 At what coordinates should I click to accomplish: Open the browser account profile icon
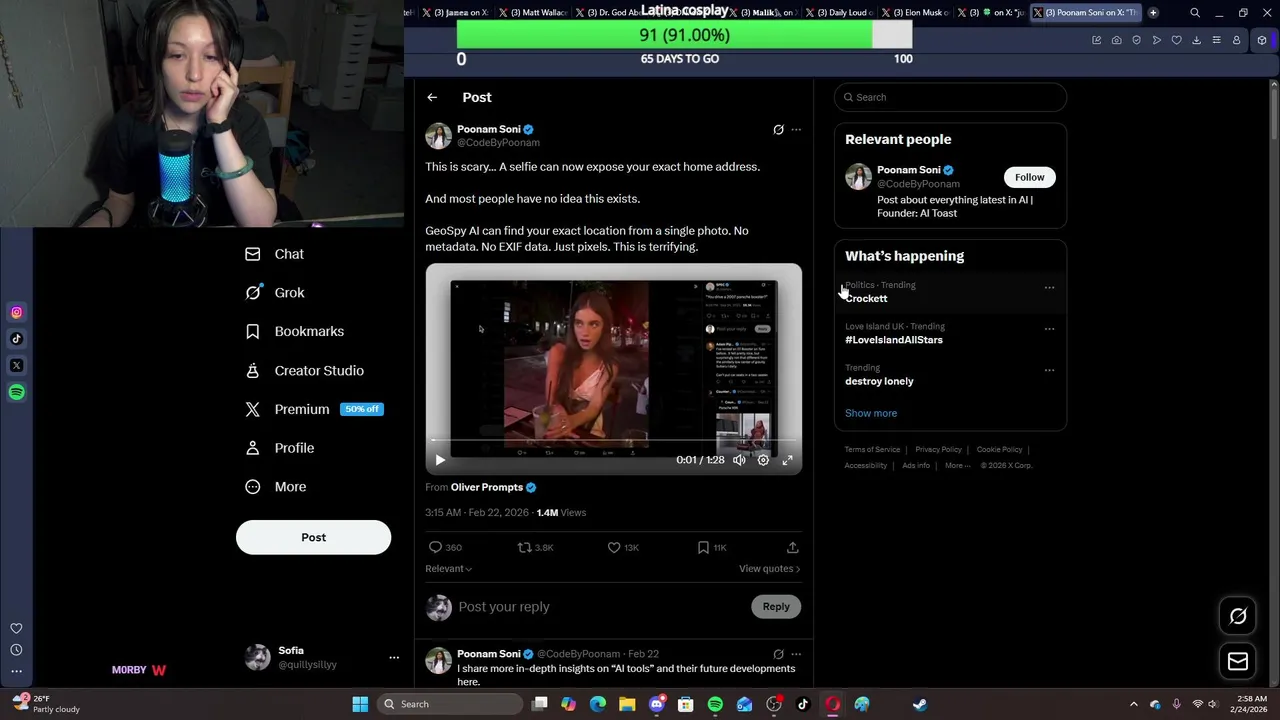(1236, 40)
